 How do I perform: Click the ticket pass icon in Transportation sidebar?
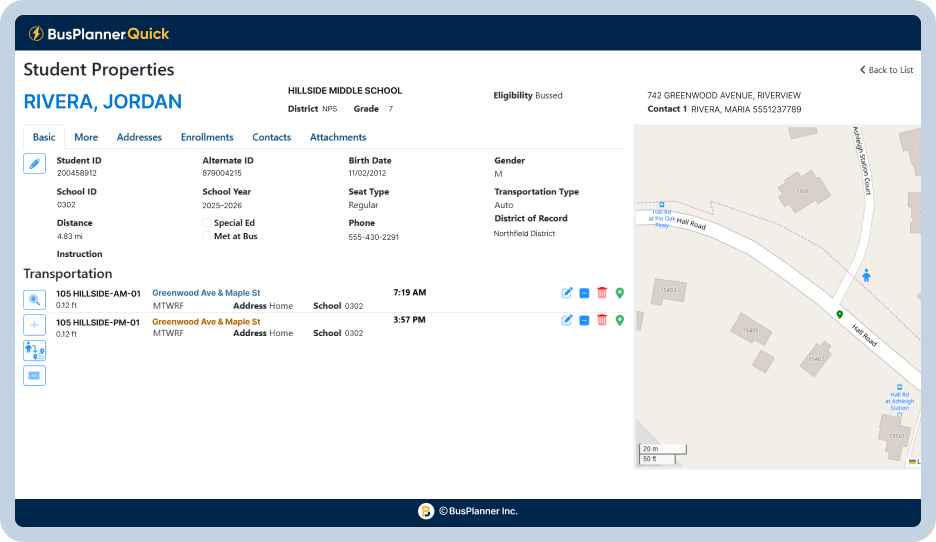coord(34,376)
